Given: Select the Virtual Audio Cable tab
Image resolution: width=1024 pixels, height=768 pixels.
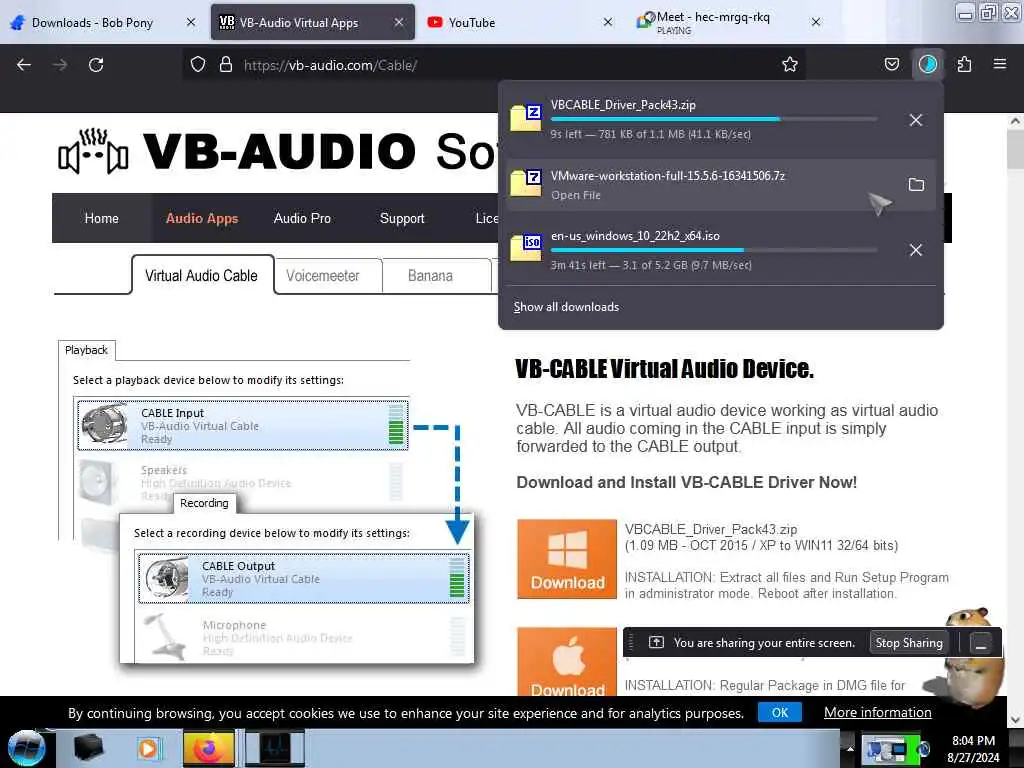Looking at the screenshot, I should (202, 276).
